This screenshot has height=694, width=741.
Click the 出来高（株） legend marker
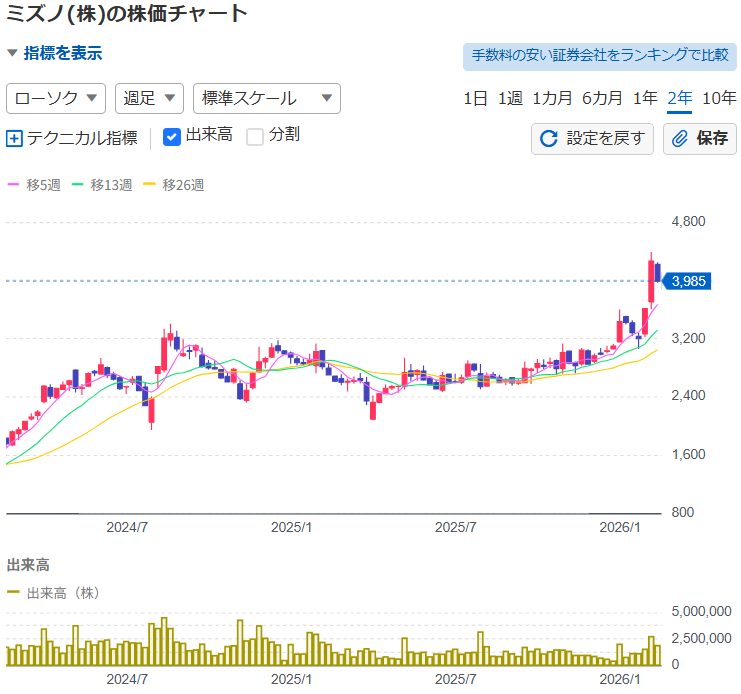[14, 592]
